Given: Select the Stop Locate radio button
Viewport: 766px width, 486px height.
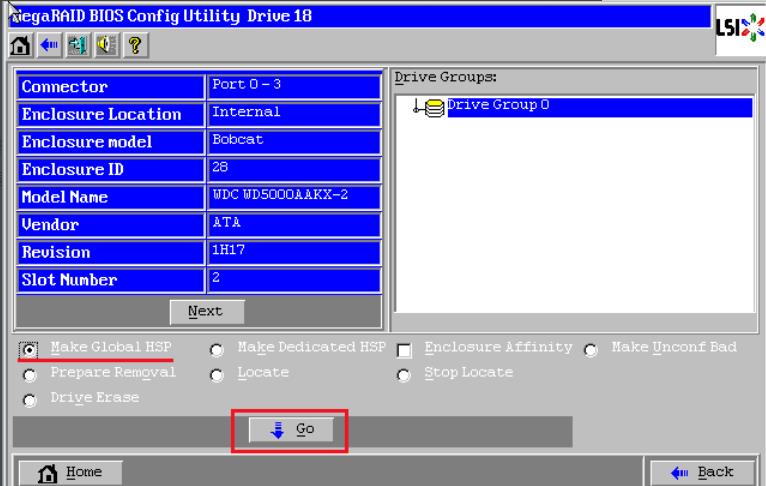Looking at the screenshot, I should (404, 376).
